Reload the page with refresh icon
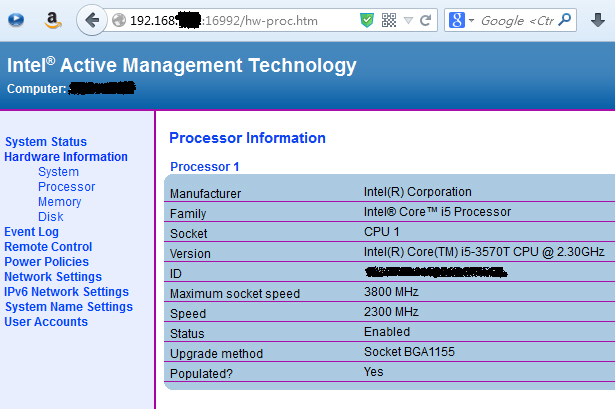 [x=426, y=20]
